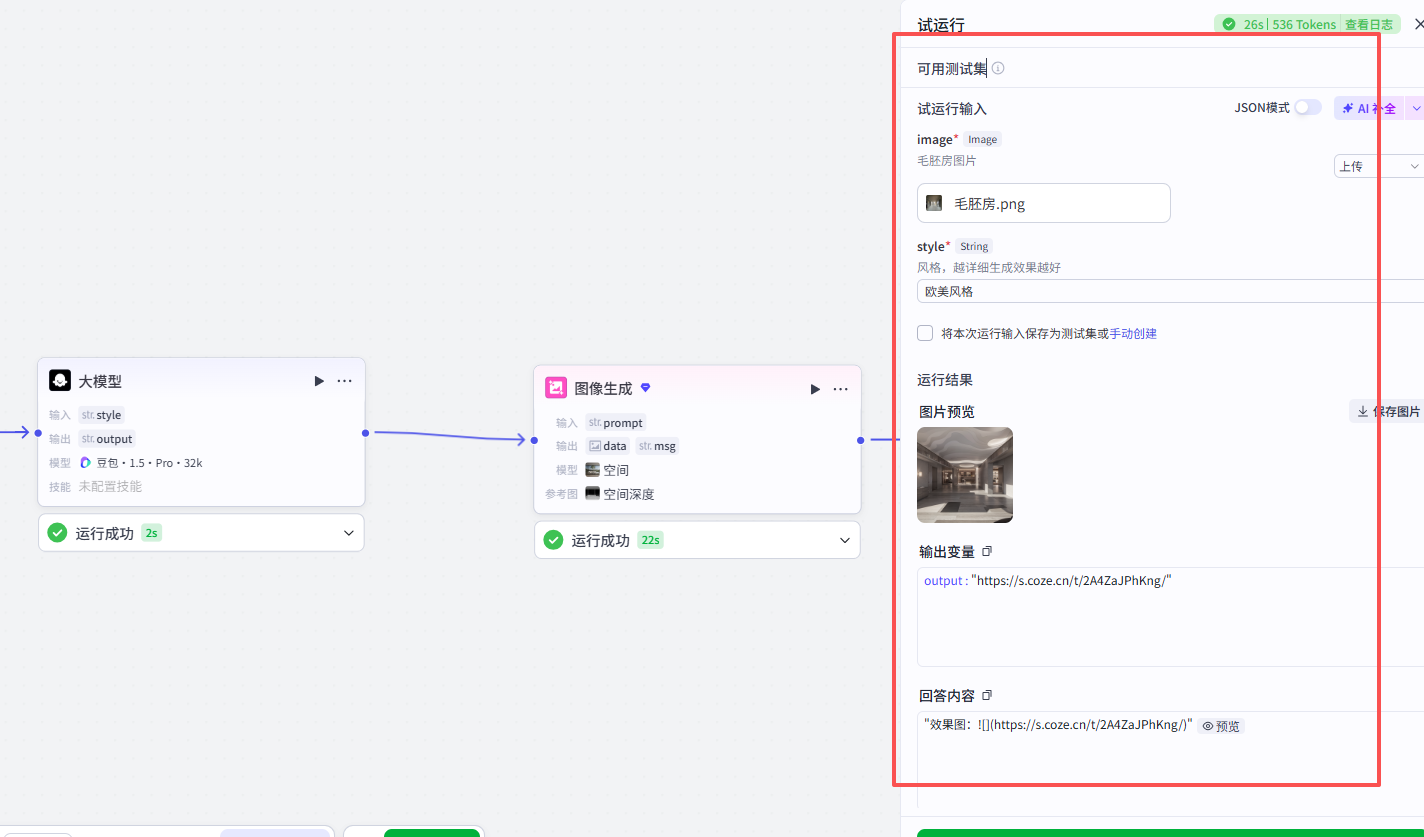Run the 图像生成 node with its play icon
The height and width of the screenshot is (837, 1424).
click(815, 388)
